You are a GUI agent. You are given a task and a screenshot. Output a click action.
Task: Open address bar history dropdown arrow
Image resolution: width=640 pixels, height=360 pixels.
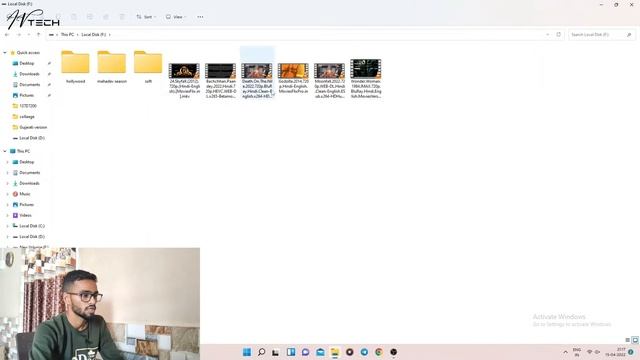click(548, 35)
